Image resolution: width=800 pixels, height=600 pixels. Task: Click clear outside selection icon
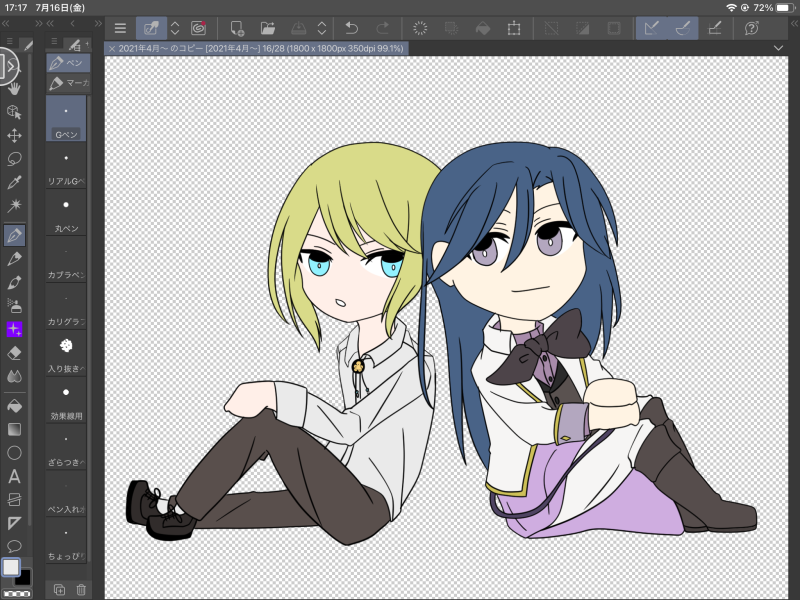pyautogui.click(x=451, y=28)
